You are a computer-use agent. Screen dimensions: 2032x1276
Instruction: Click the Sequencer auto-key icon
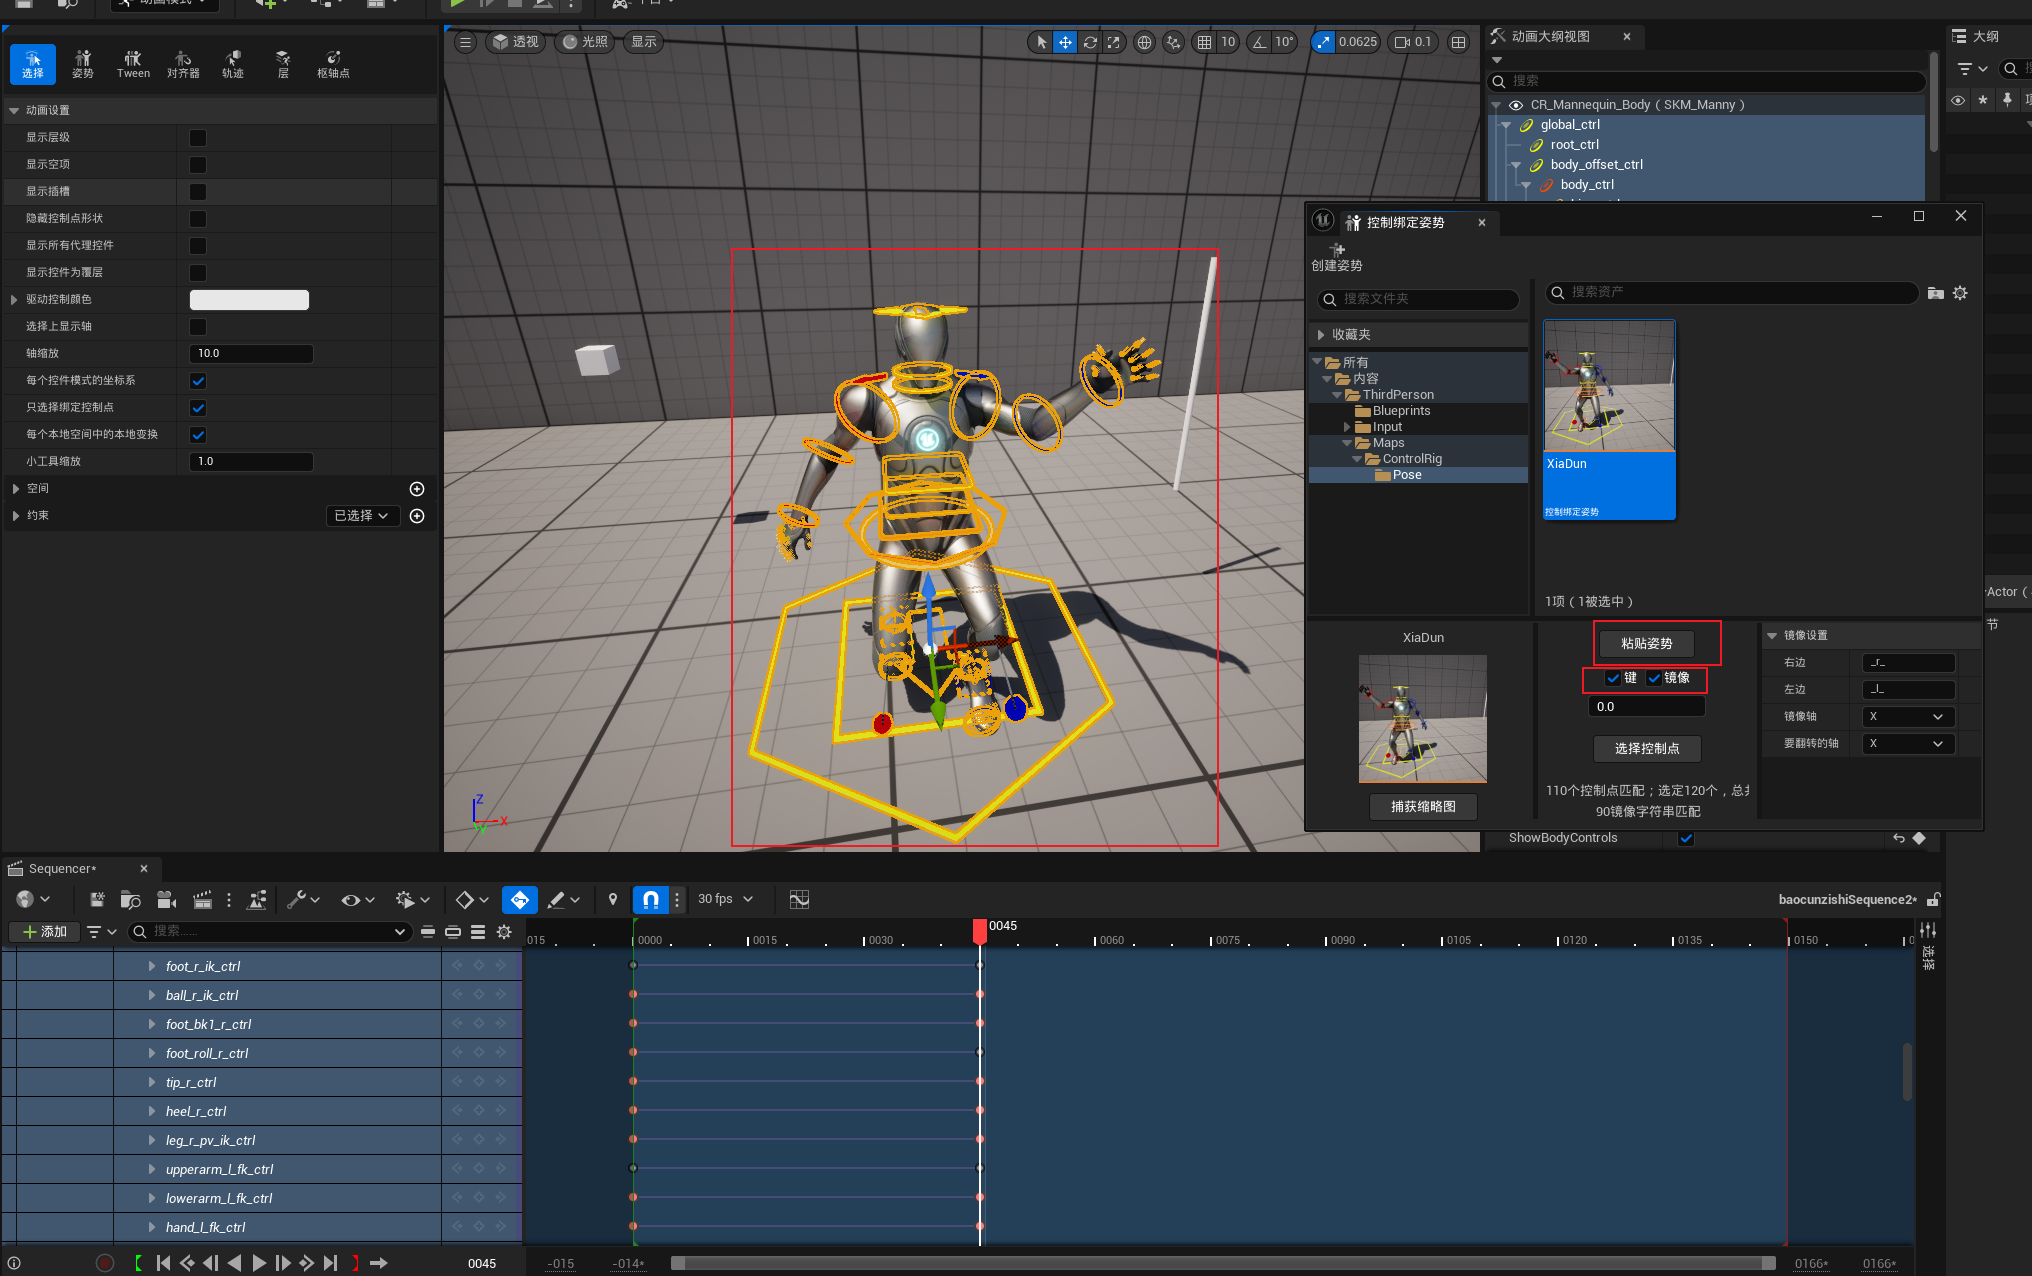(x=519, y=900)
